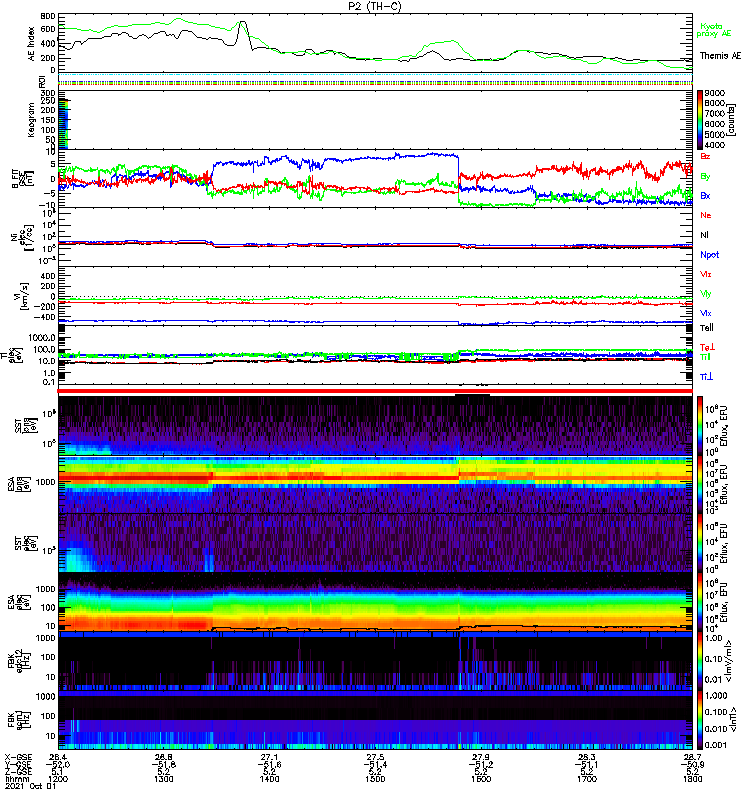
Task: Click the green By legend label
Action: point(705,176)
